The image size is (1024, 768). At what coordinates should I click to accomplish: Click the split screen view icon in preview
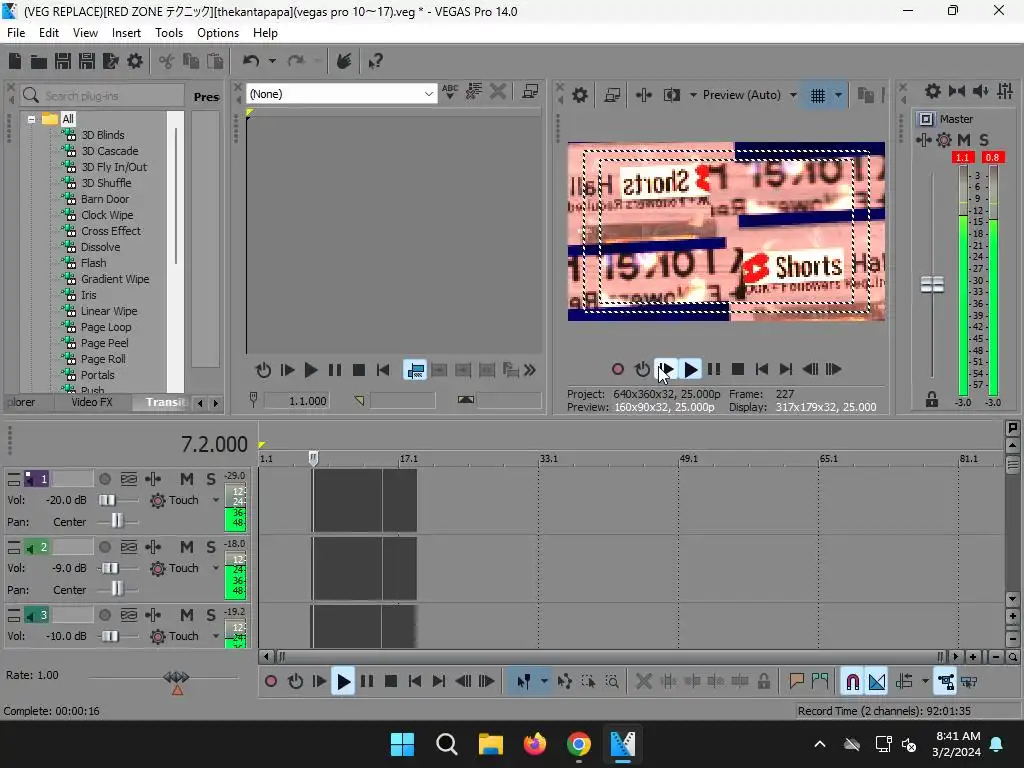(x=671, y=95)
